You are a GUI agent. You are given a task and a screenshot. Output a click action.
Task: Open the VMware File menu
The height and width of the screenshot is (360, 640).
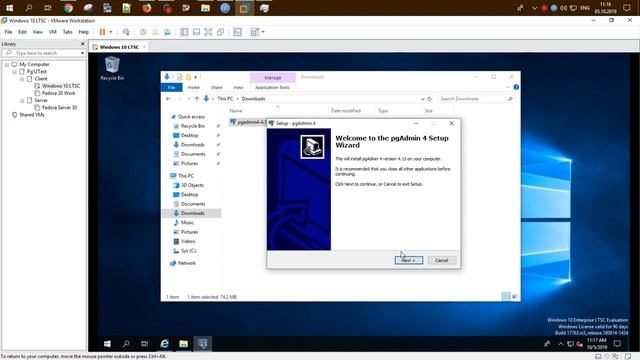8,32
